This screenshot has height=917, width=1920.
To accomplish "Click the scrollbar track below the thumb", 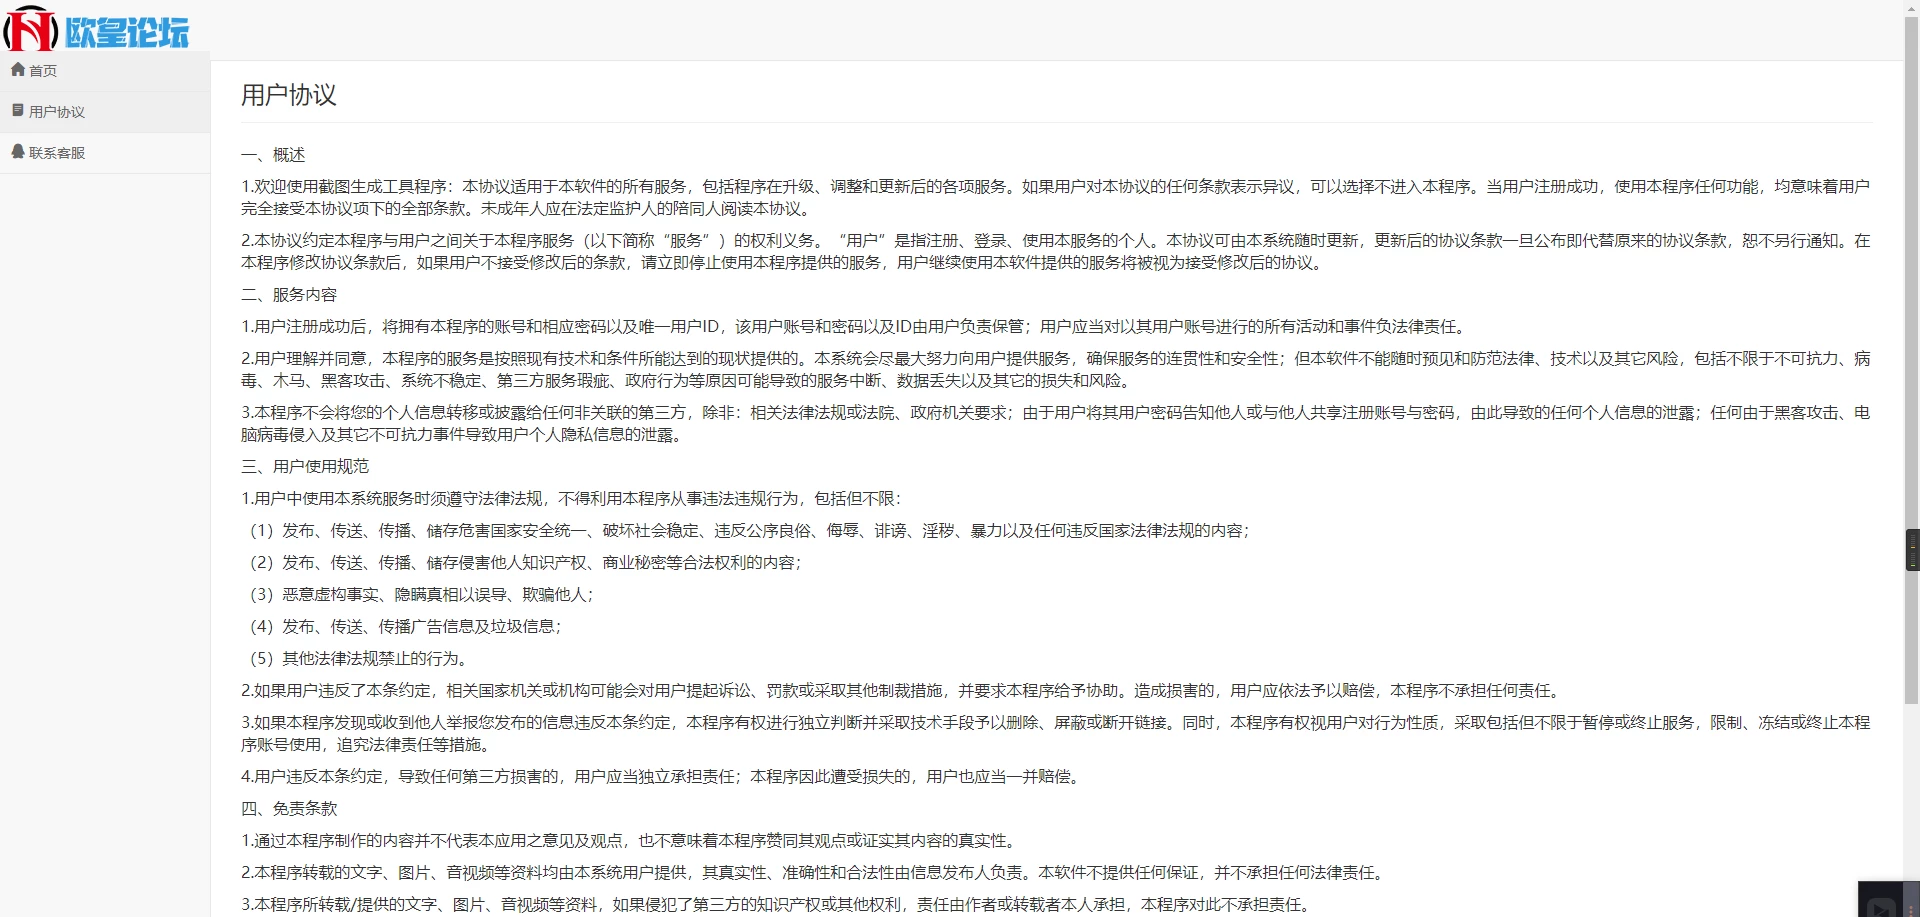I will coord(1911,800).
